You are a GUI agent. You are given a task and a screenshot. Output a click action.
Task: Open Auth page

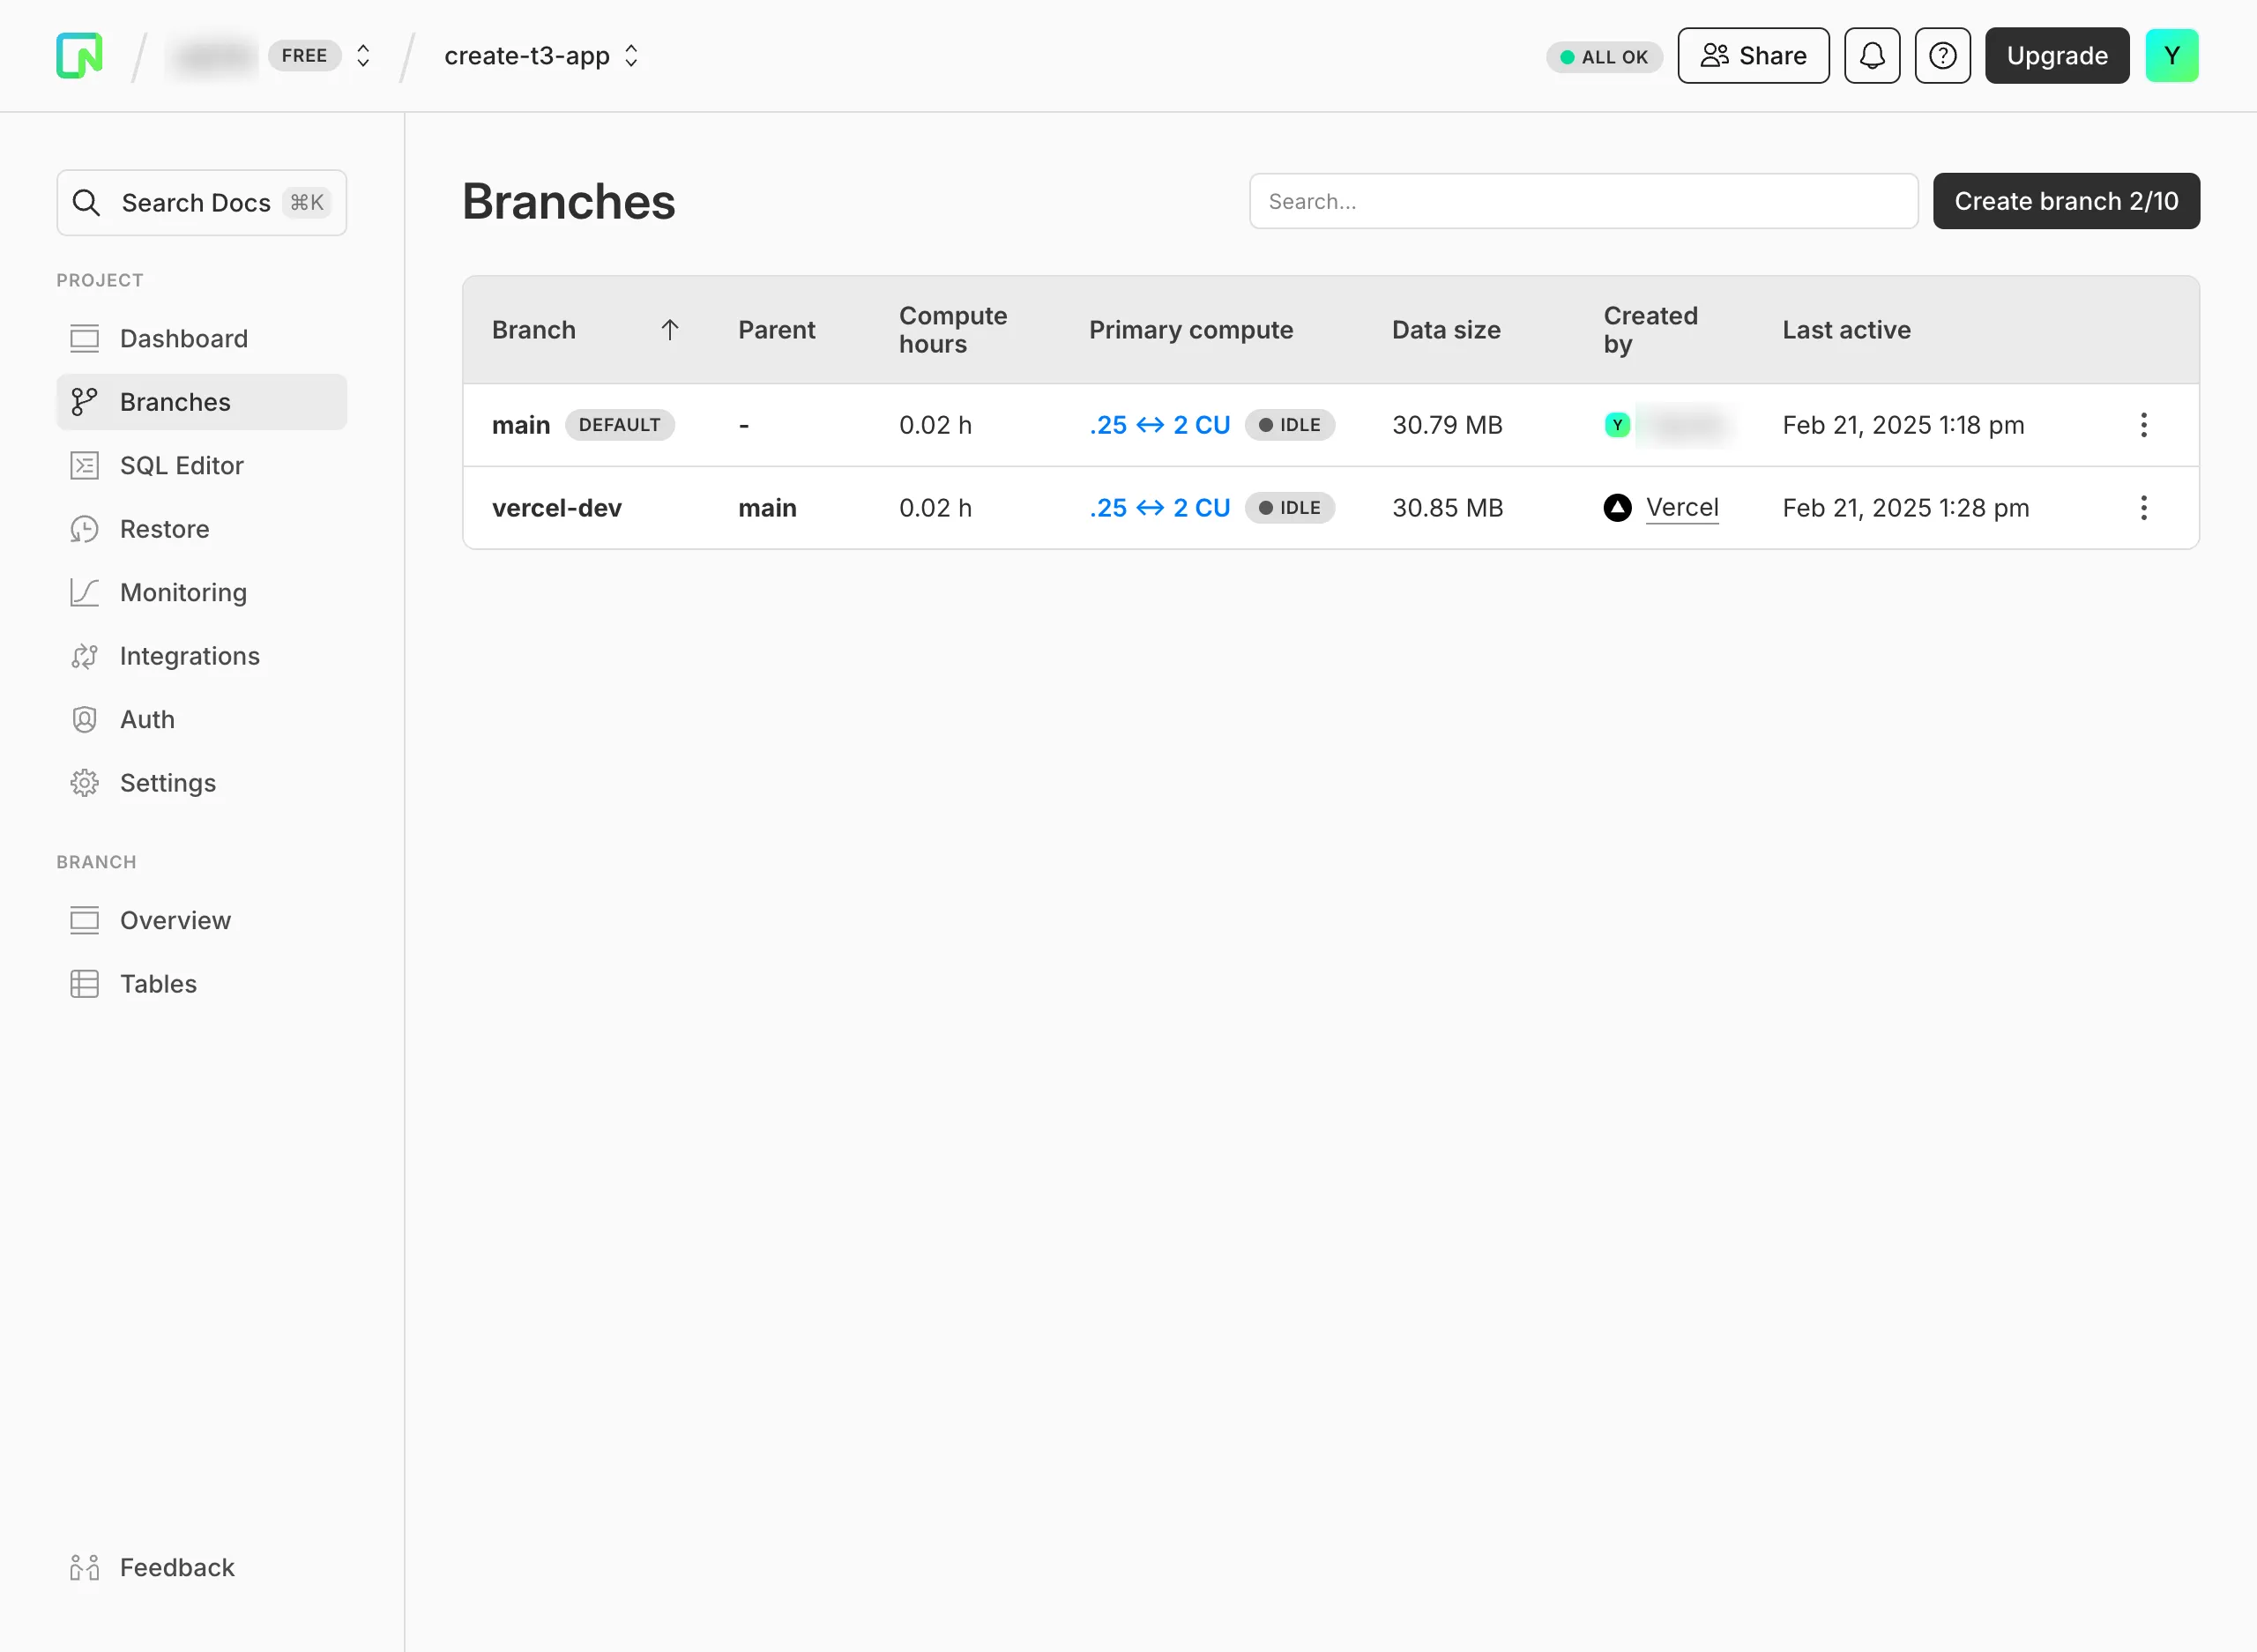tap(202, 719)
